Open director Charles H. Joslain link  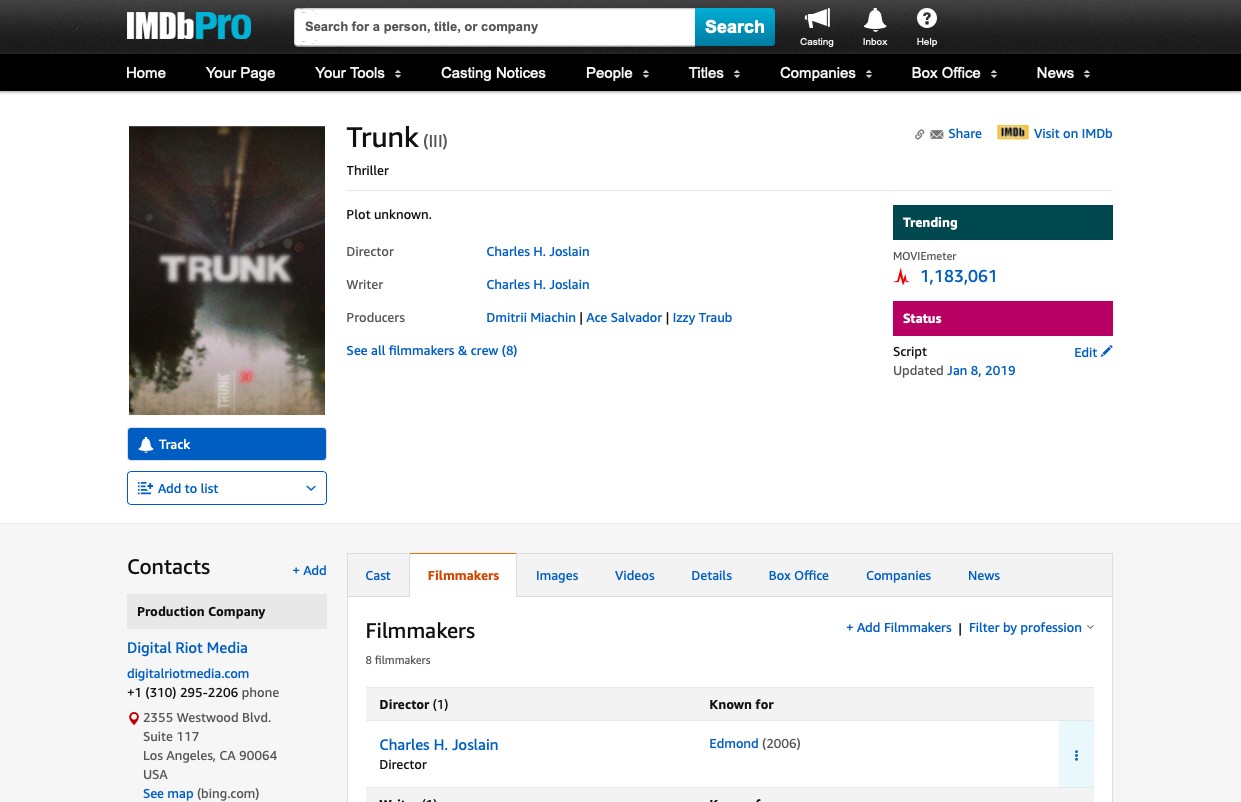coord(538,252)
